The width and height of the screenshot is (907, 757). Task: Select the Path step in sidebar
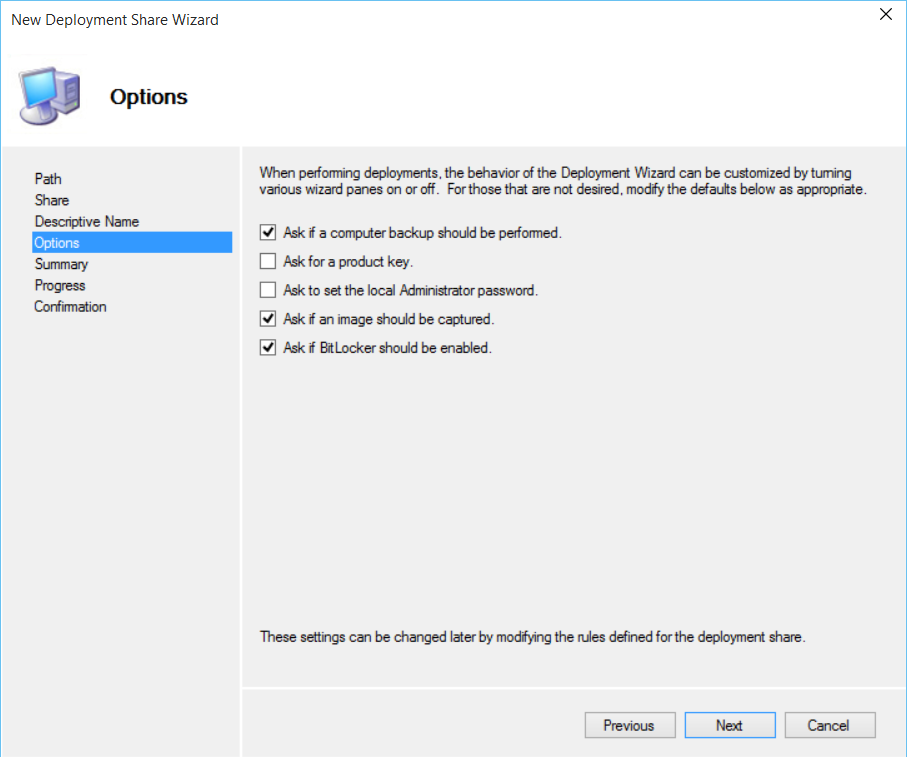click(48, 179)
